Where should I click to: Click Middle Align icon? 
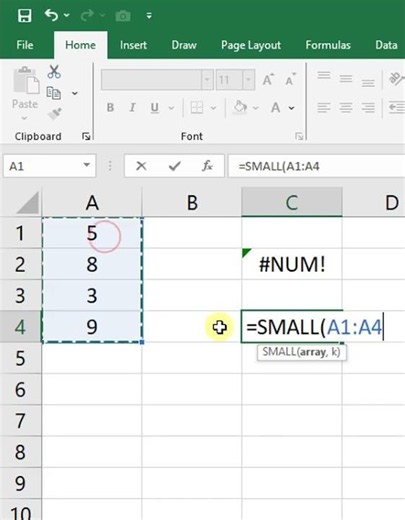346,79
